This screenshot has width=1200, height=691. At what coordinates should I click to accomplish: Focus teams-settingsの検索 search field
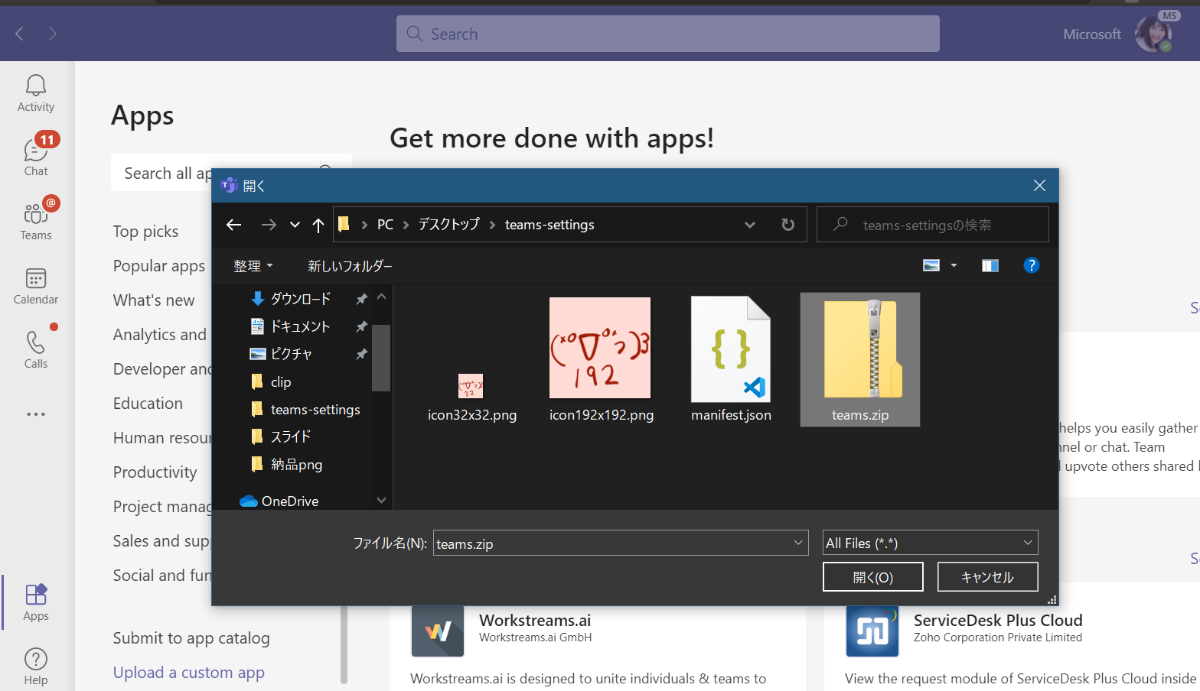(x=933, y=225)
